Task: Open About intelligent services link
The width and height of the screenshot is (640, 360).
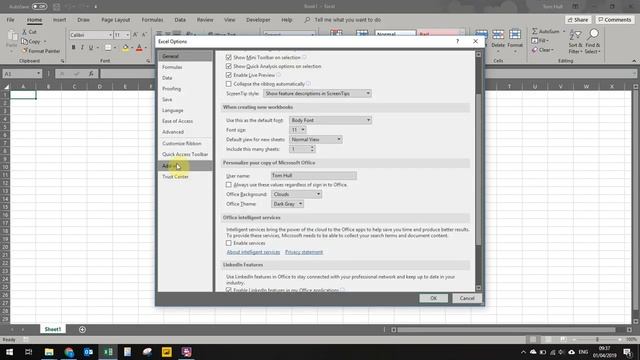Action: (253, 252)
